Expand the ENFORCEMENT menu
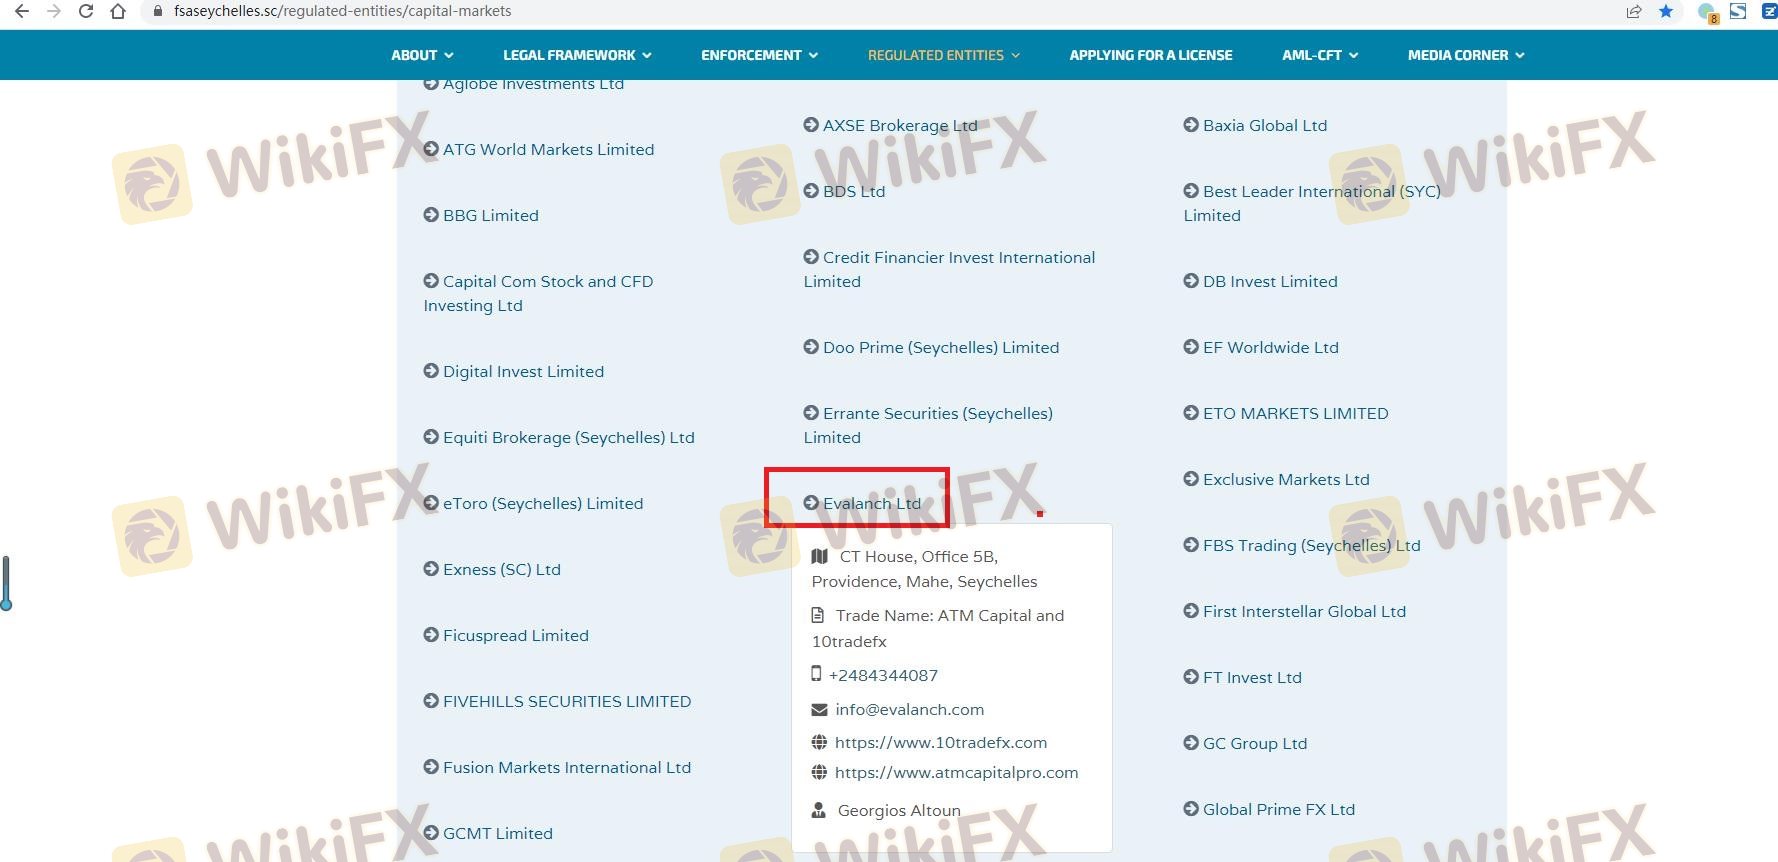Screen dimensions: 1778x862 click(x=759, y=55)
